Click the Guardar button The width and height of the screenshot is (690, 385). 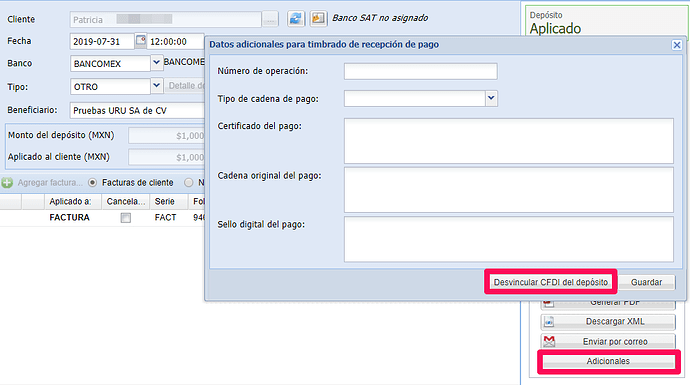(646, 282)
